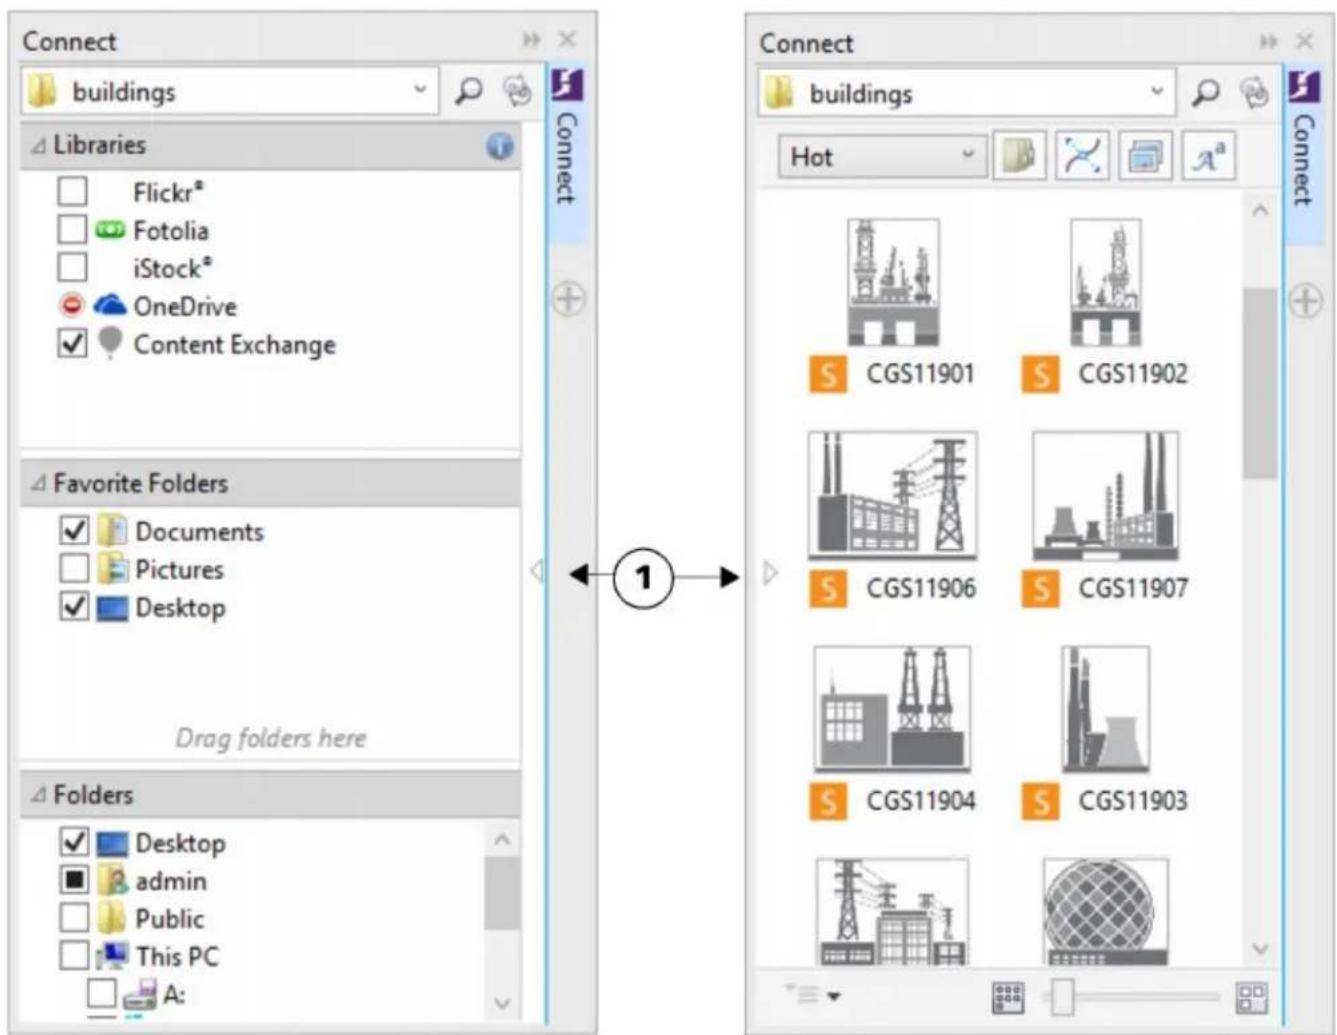
Task: Click refresh icon in right Connect panel
Action: point(1254,93)
